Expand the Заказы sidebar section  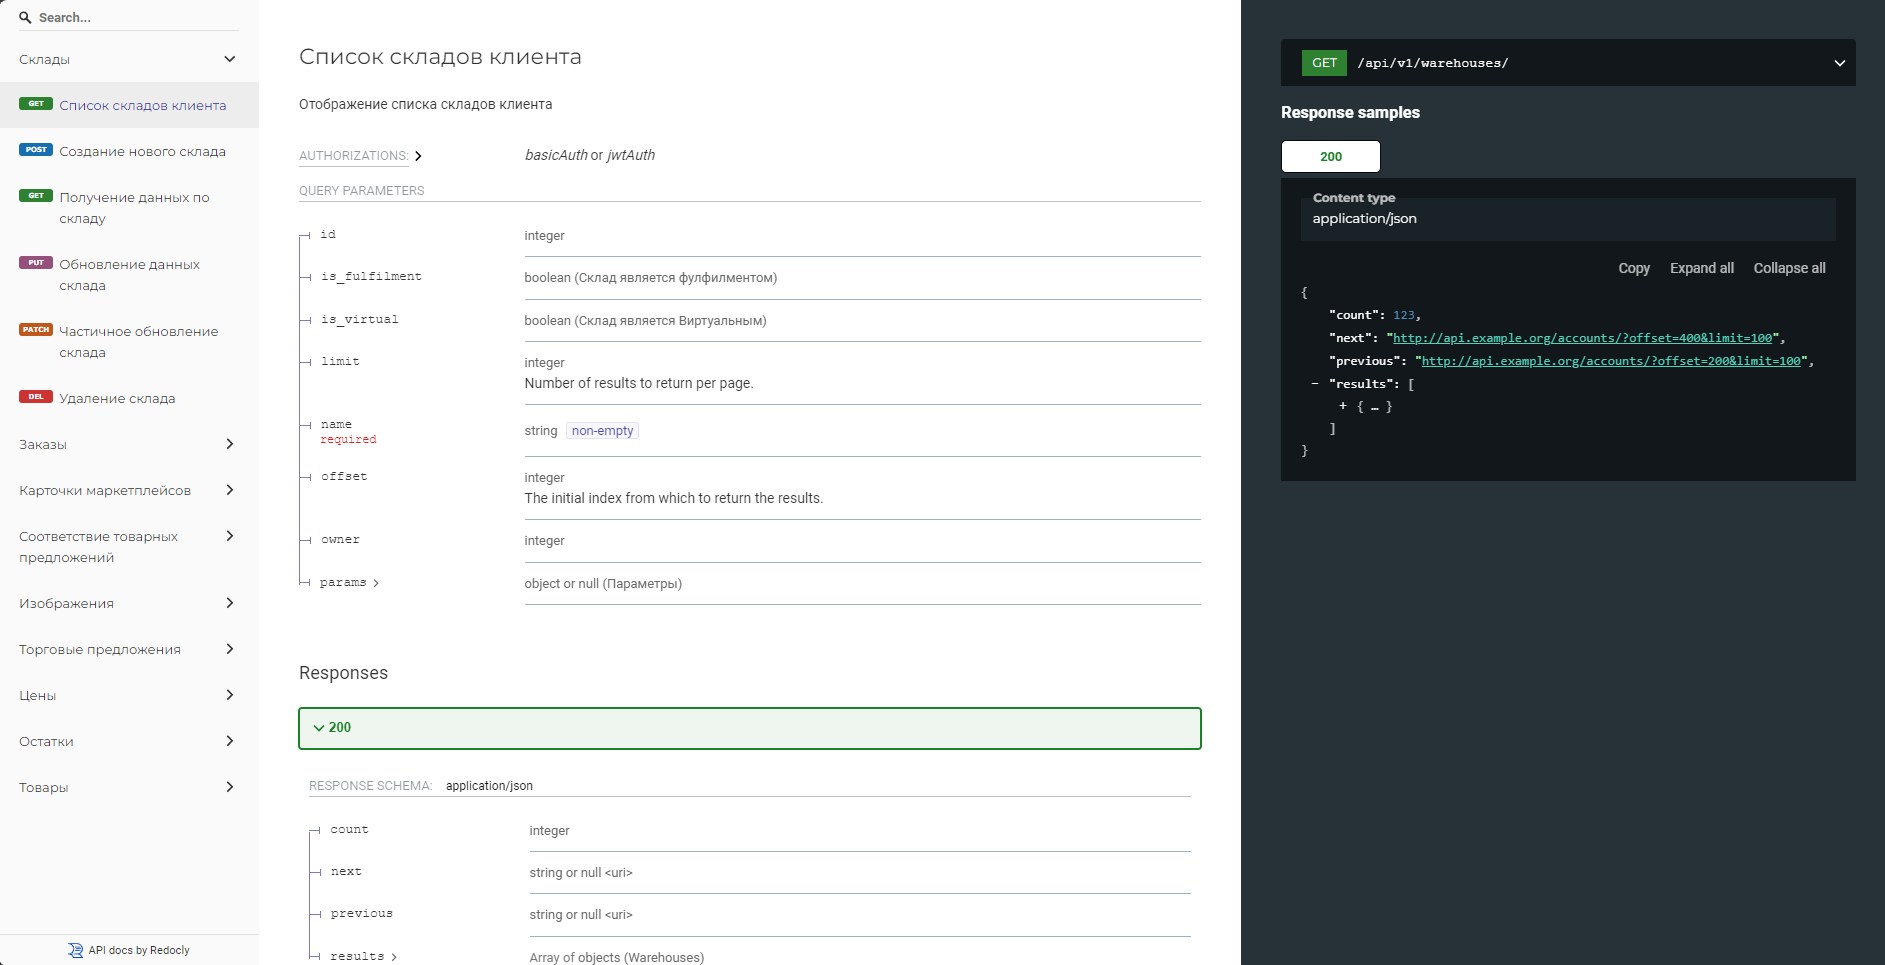(x=229, y=444)
